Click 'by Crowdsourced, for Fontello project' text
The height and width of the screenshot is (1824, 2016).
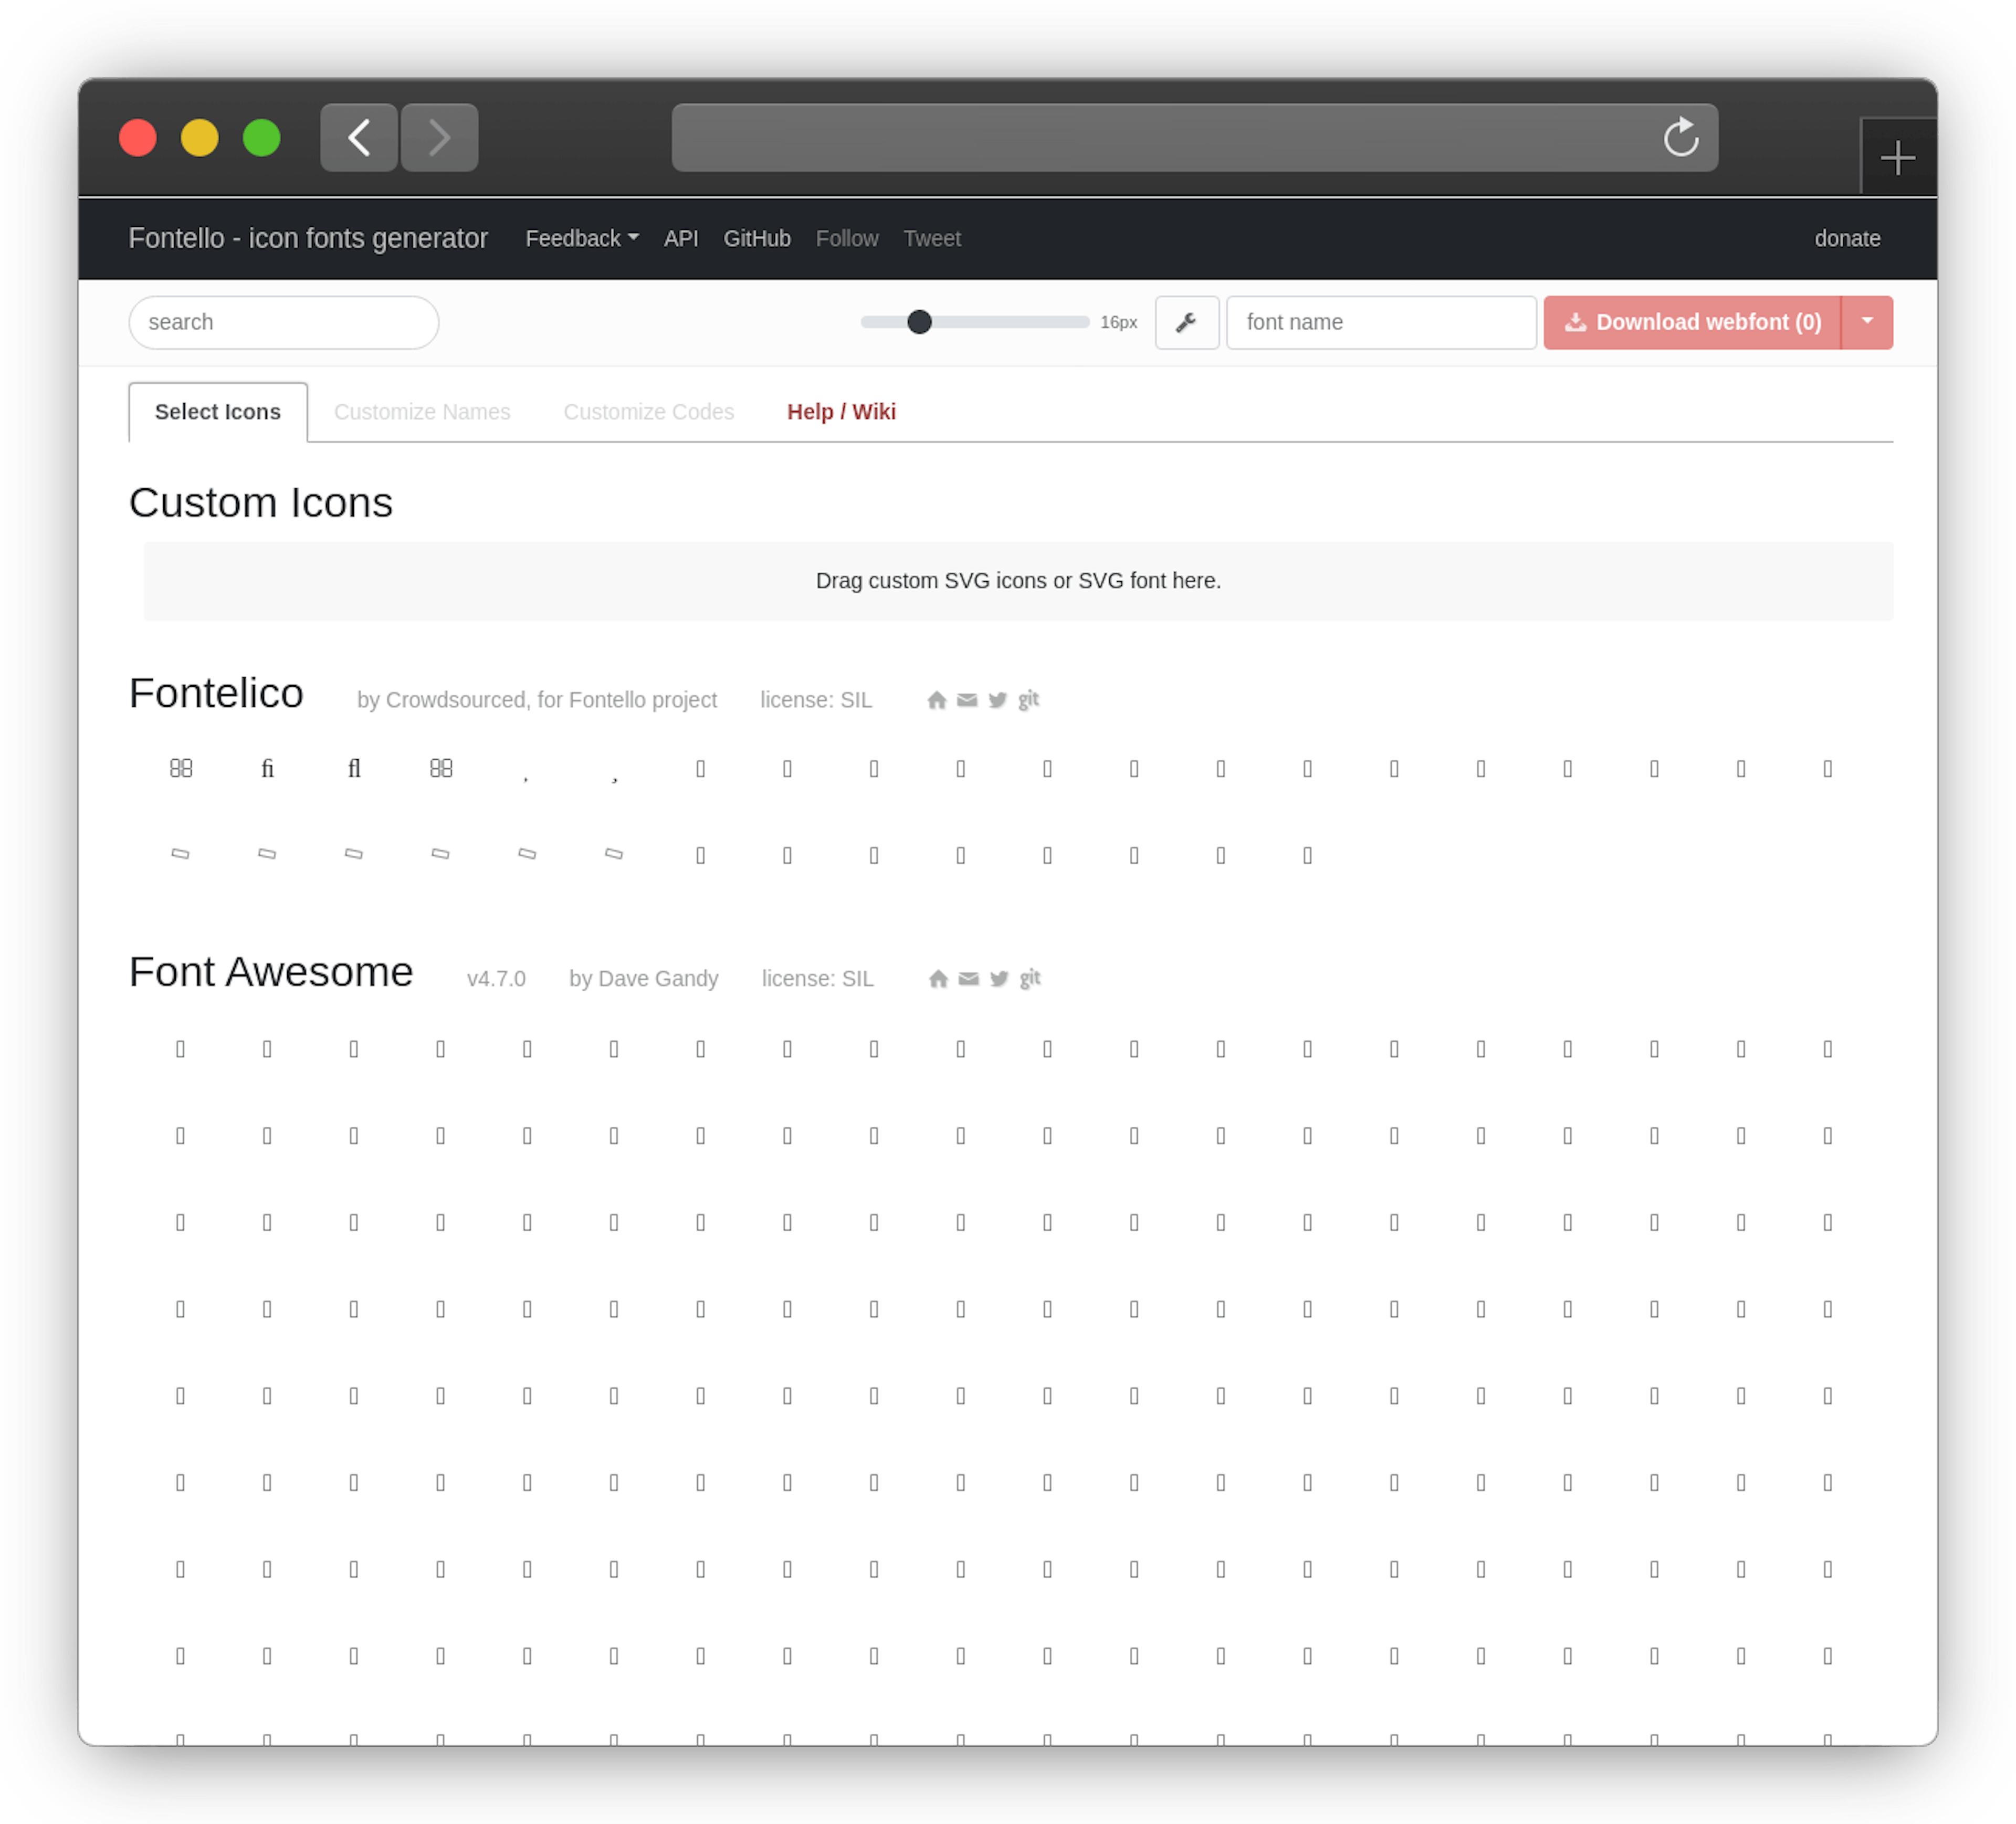[537, 700]
